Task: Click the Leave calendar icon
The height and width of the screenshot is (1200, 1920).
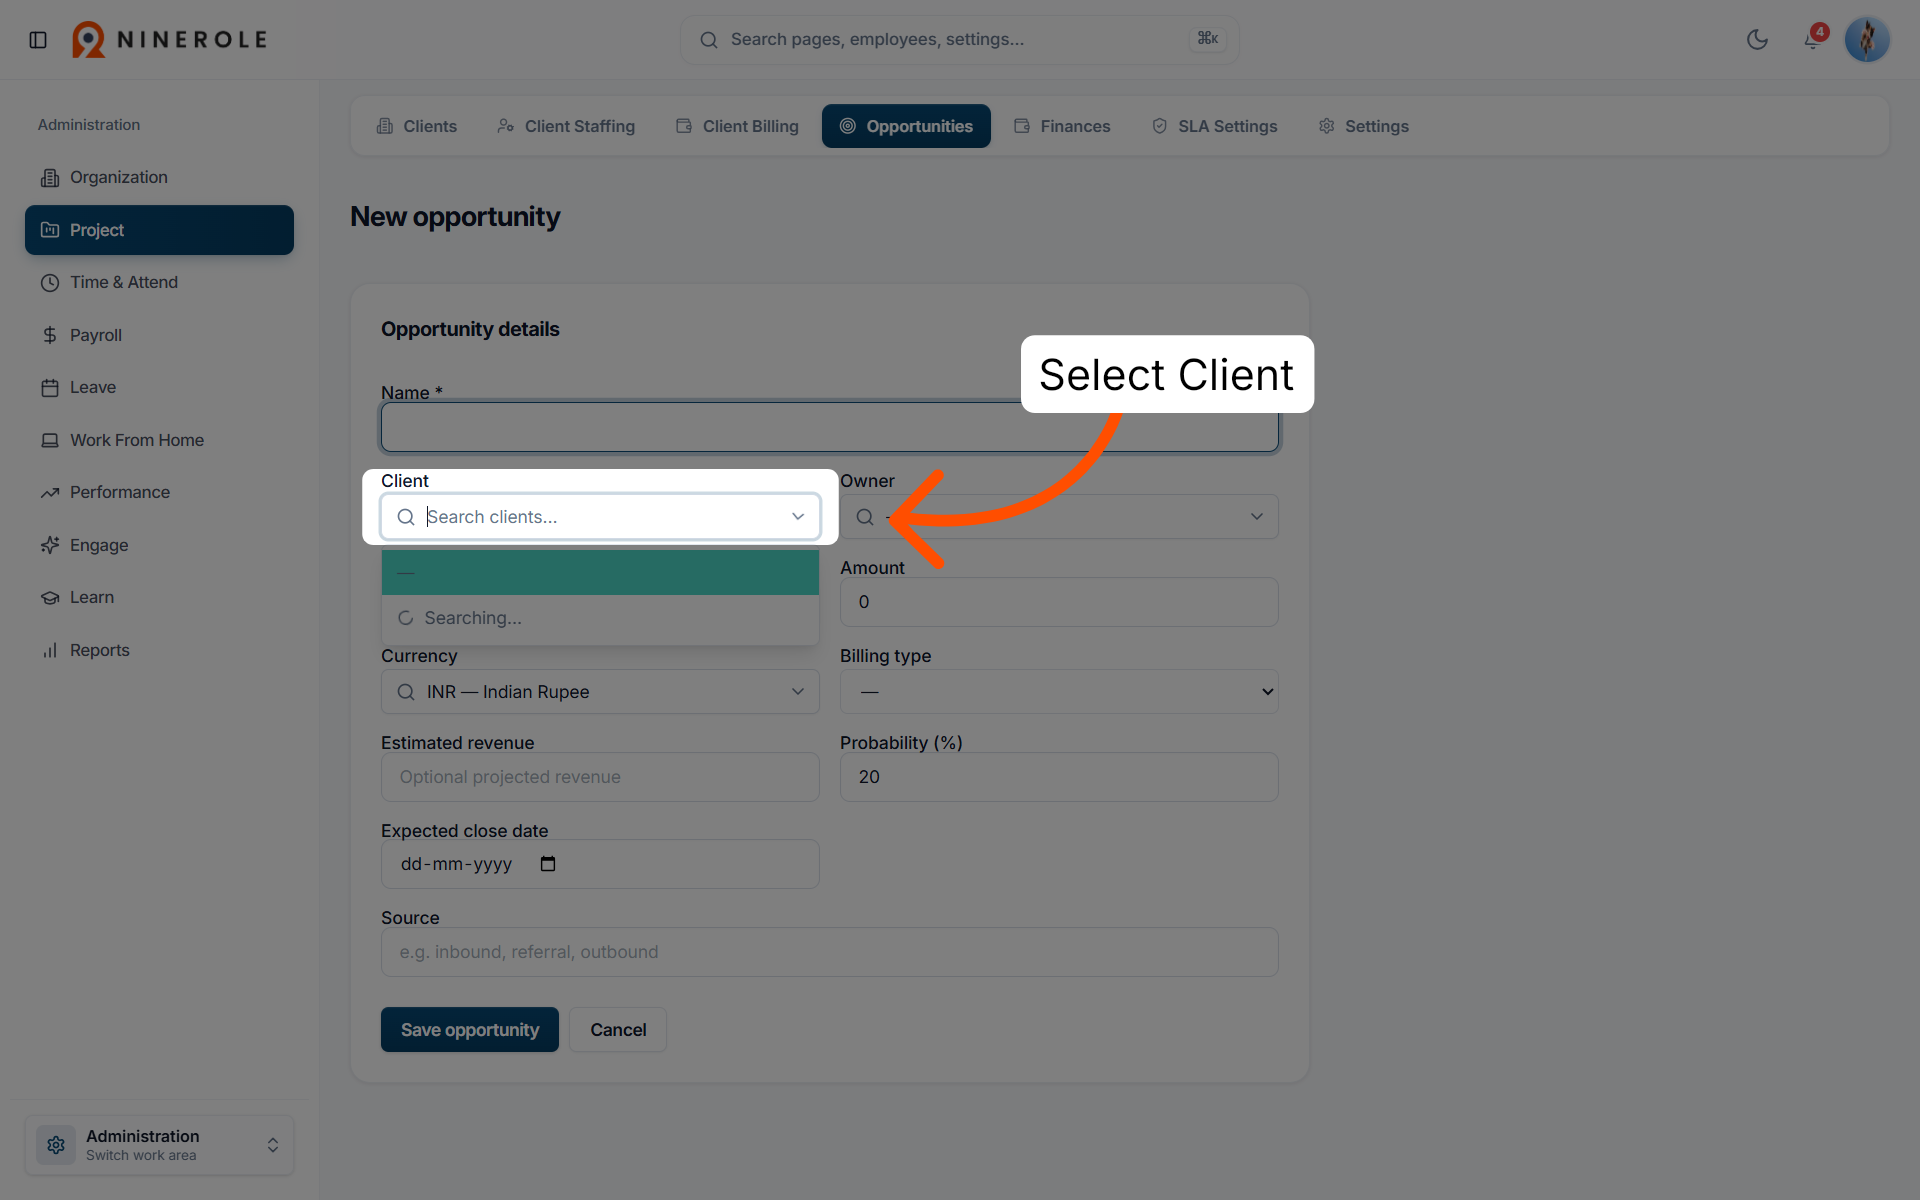Action: pos(50,388)
